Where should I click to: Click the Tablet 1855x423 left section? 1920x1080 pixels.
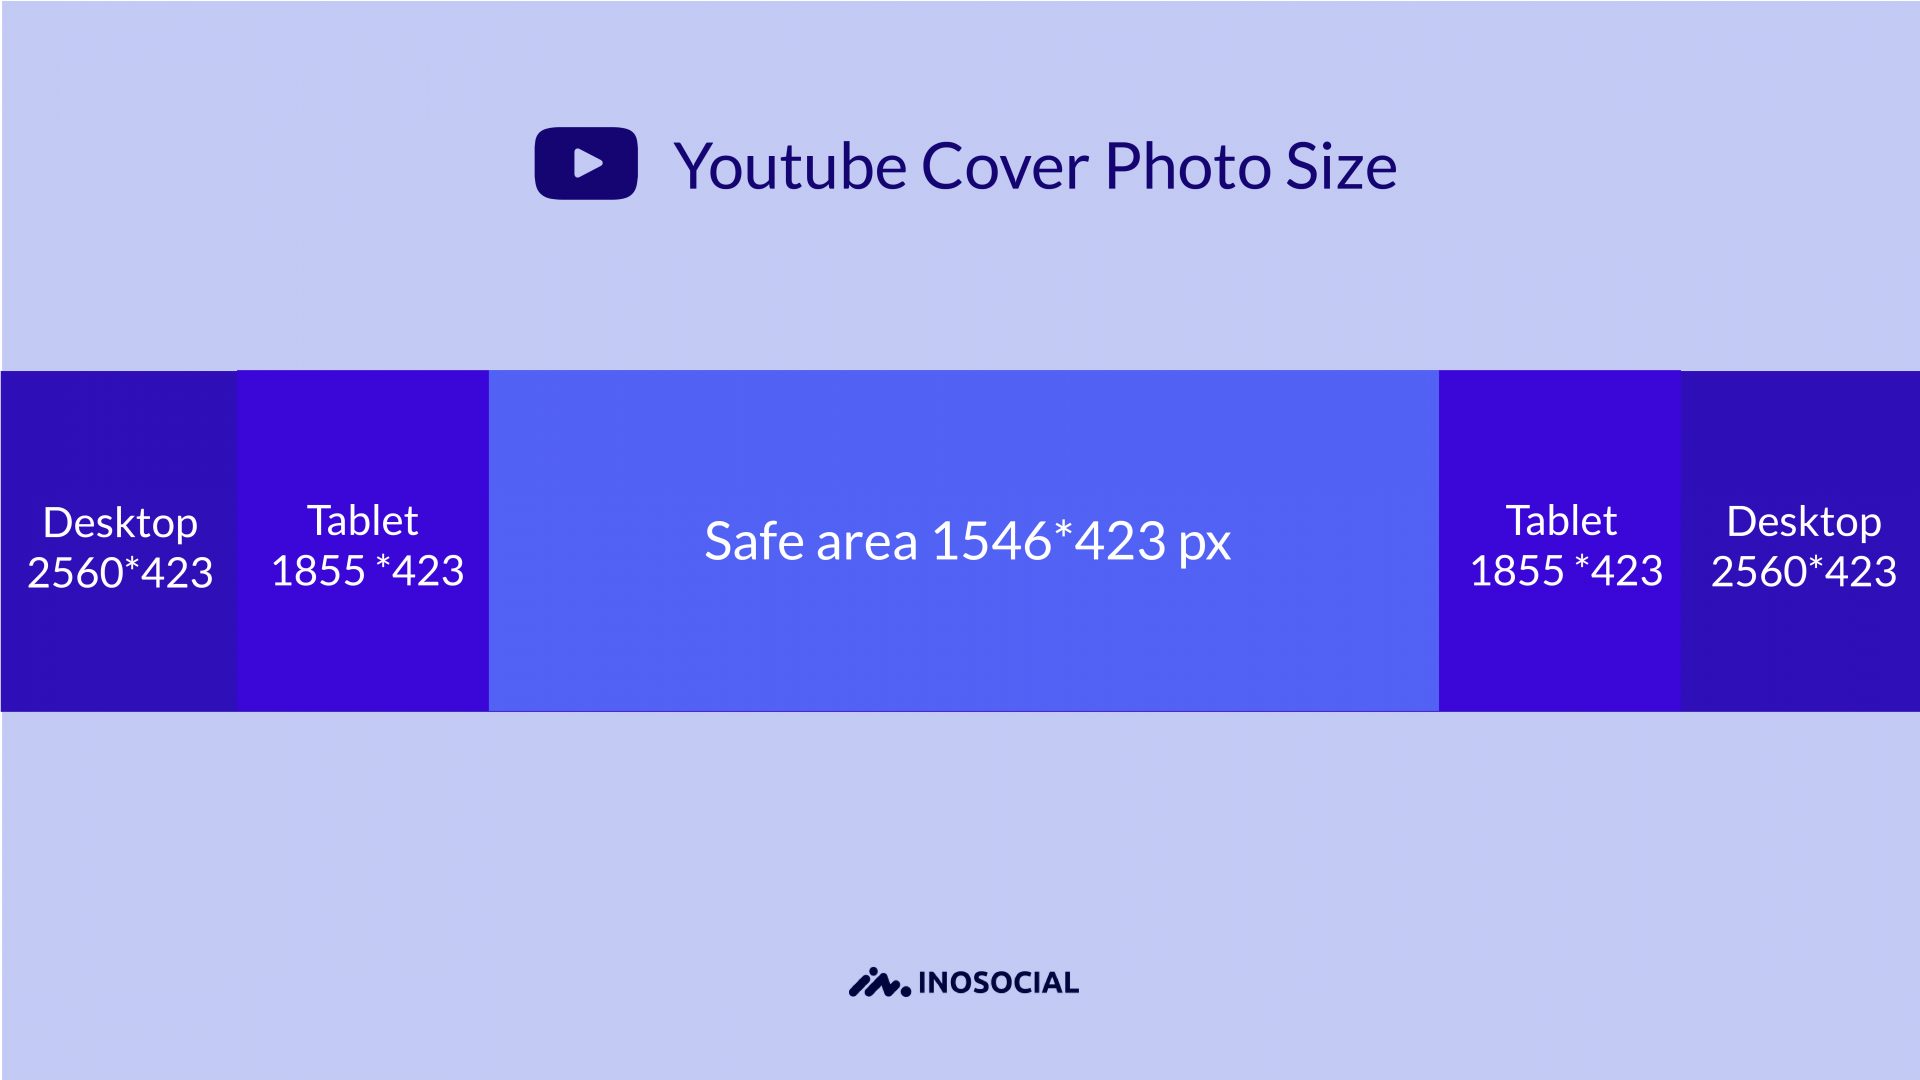point(365,541)
